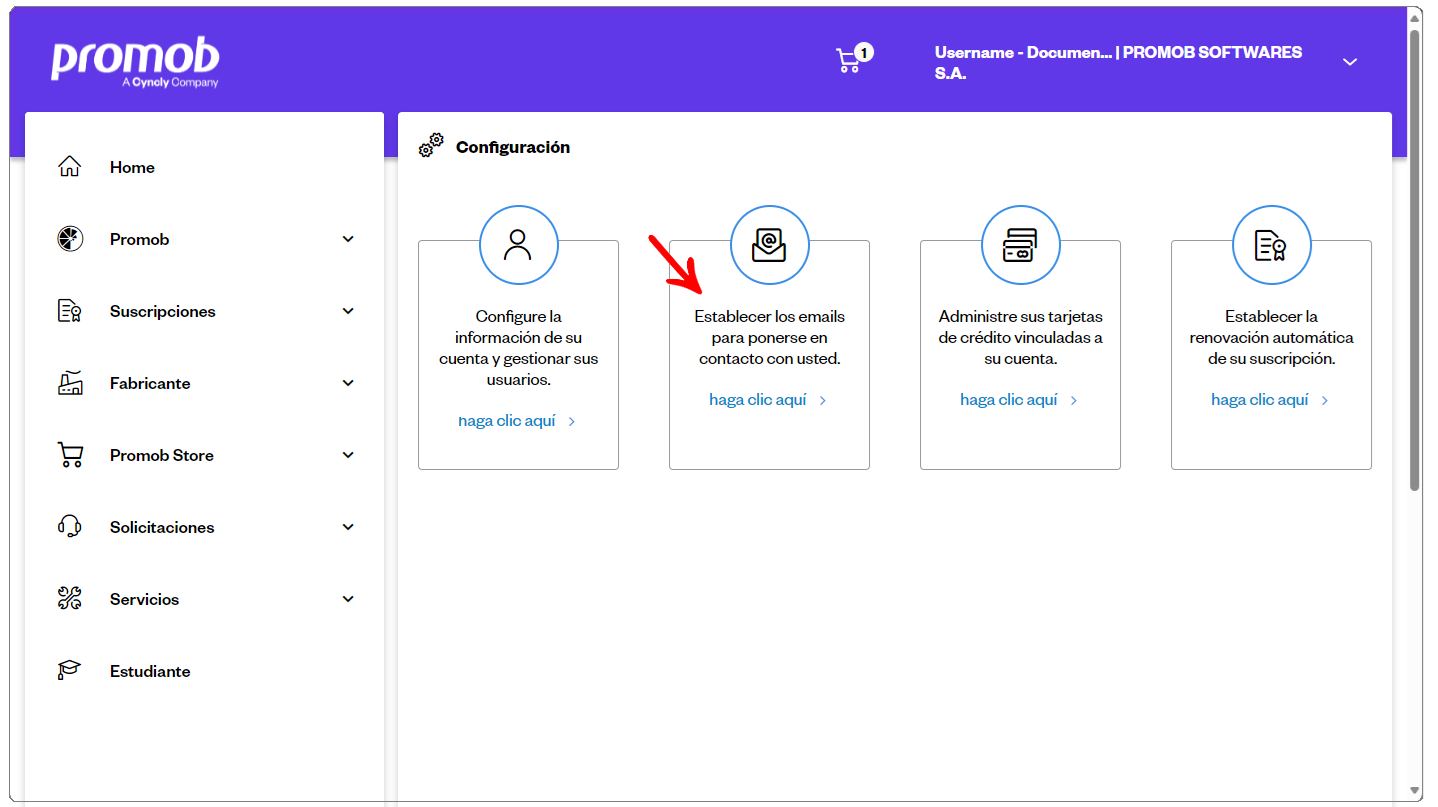The image size is (1438, 807).
Task: Click the scrollbar down arrow
Action: click(x=1415, y=790)
